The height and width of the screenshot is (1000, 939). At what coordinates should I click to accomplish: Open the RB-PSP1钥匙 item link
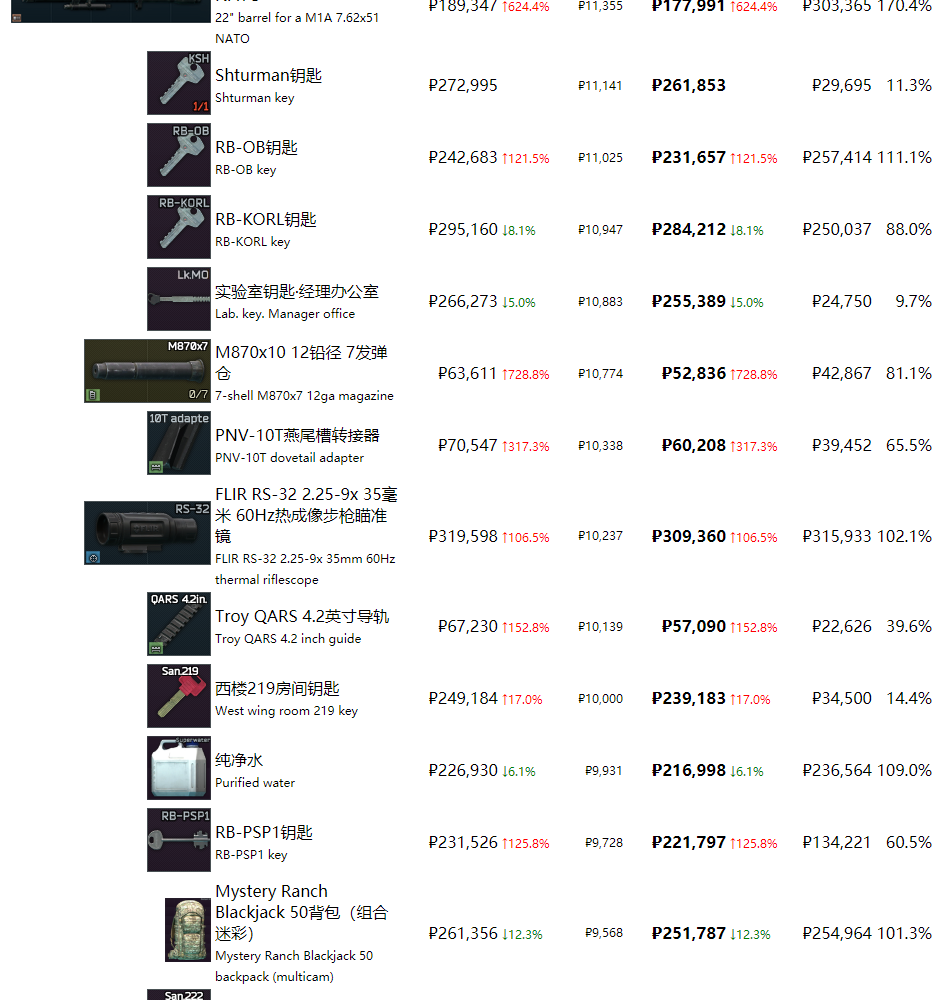pos(264,832)
